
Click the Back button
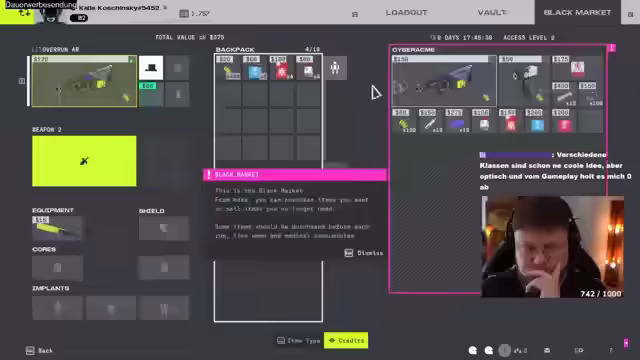click(x=39, y=351)
